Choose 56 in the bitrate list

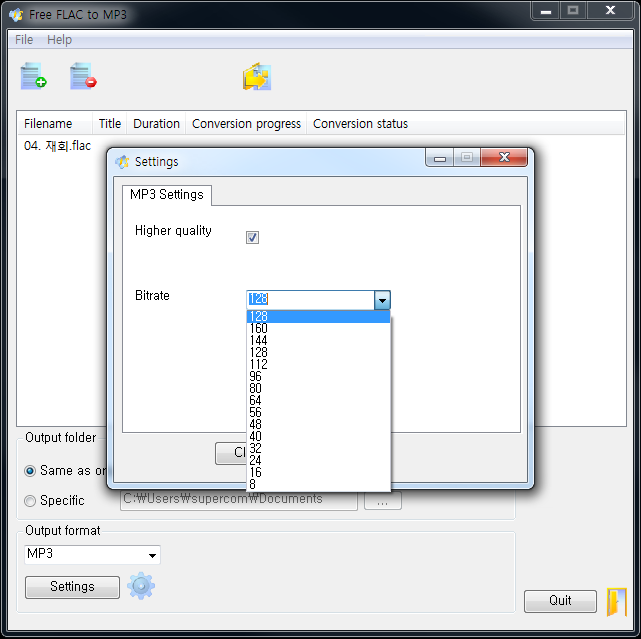[318, 413]
